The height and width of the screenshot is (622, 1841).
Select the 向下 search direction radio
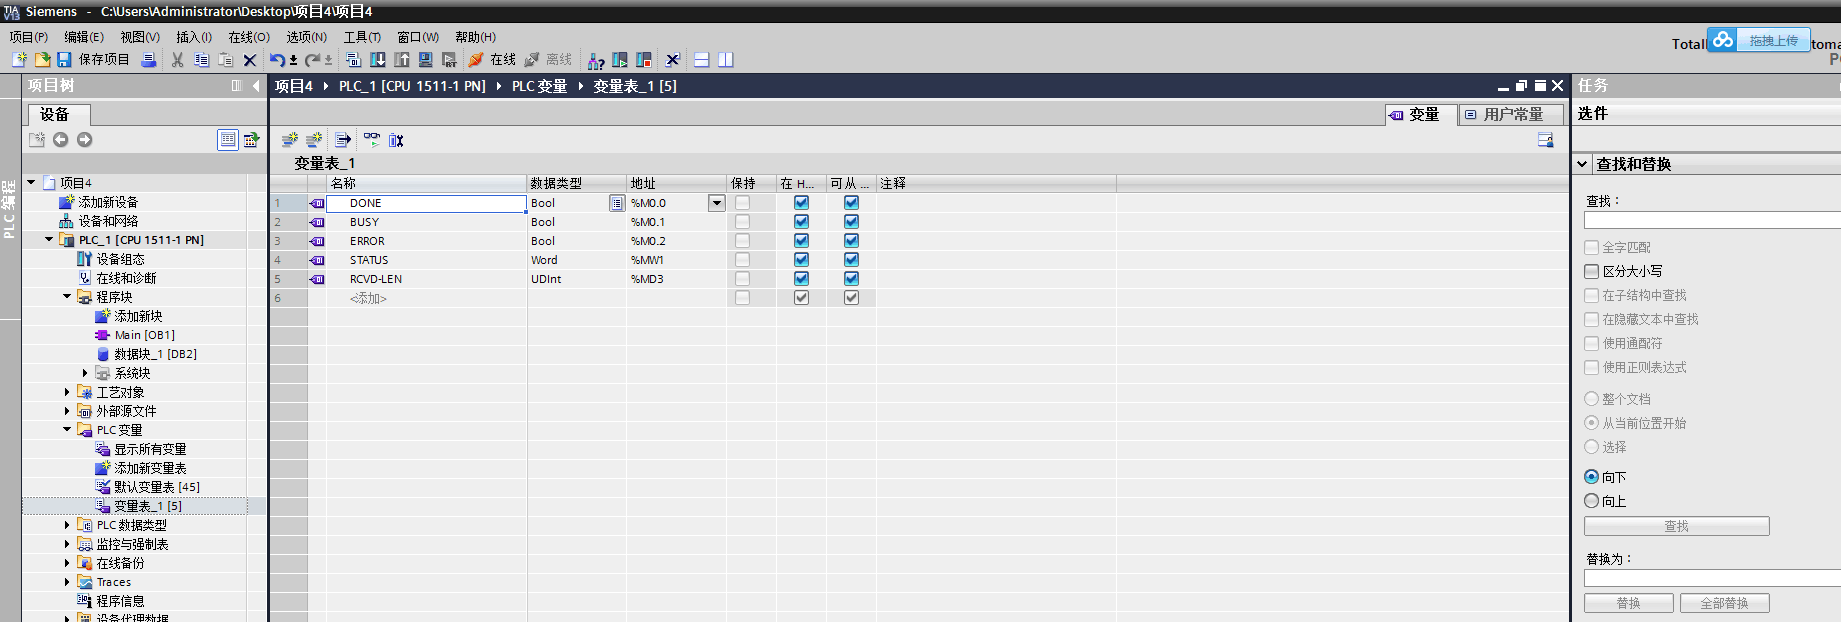point(1591,477)
